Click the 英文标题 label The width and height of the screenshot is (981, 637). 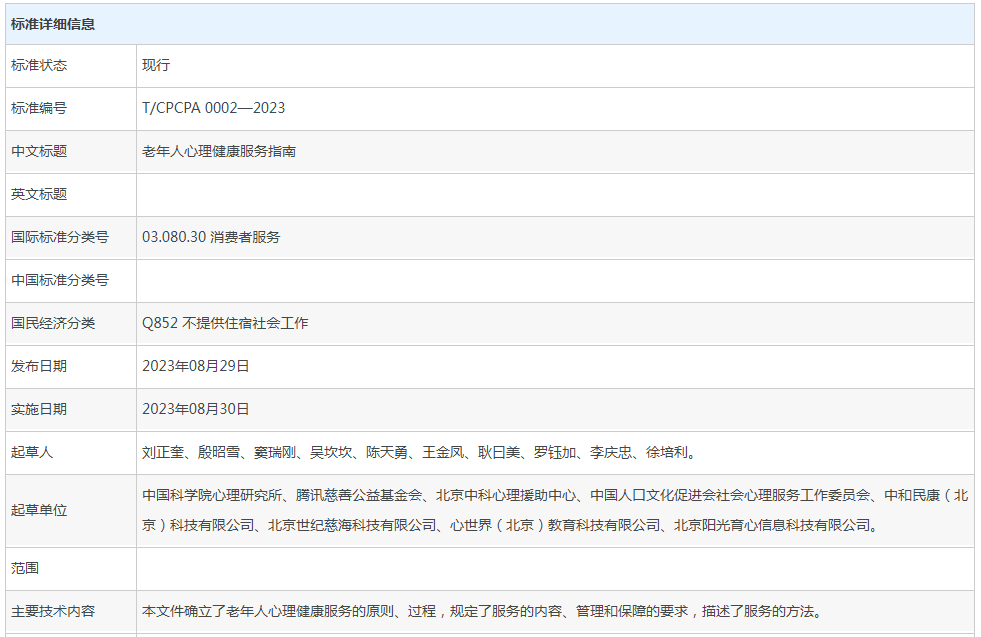[x=39, y=194]
